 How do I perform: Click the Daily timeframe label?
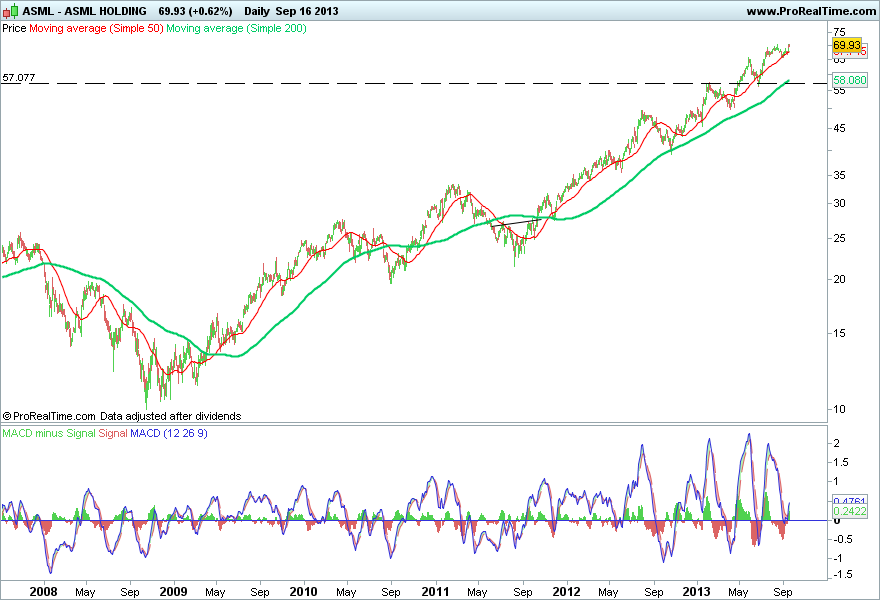click(x=256, y=11)
